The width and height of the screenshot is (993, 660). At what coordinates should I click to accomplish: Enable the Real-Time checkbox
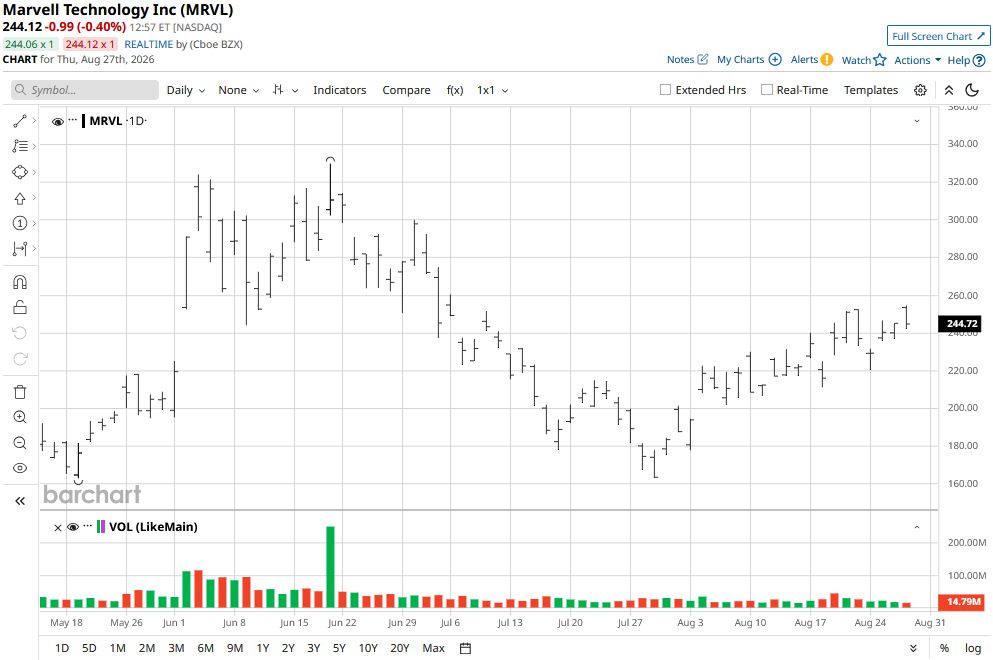point(766,90)
